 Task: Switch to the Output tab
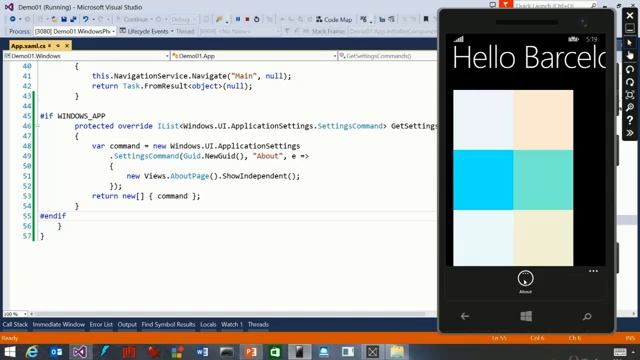[x=127, y=324]
